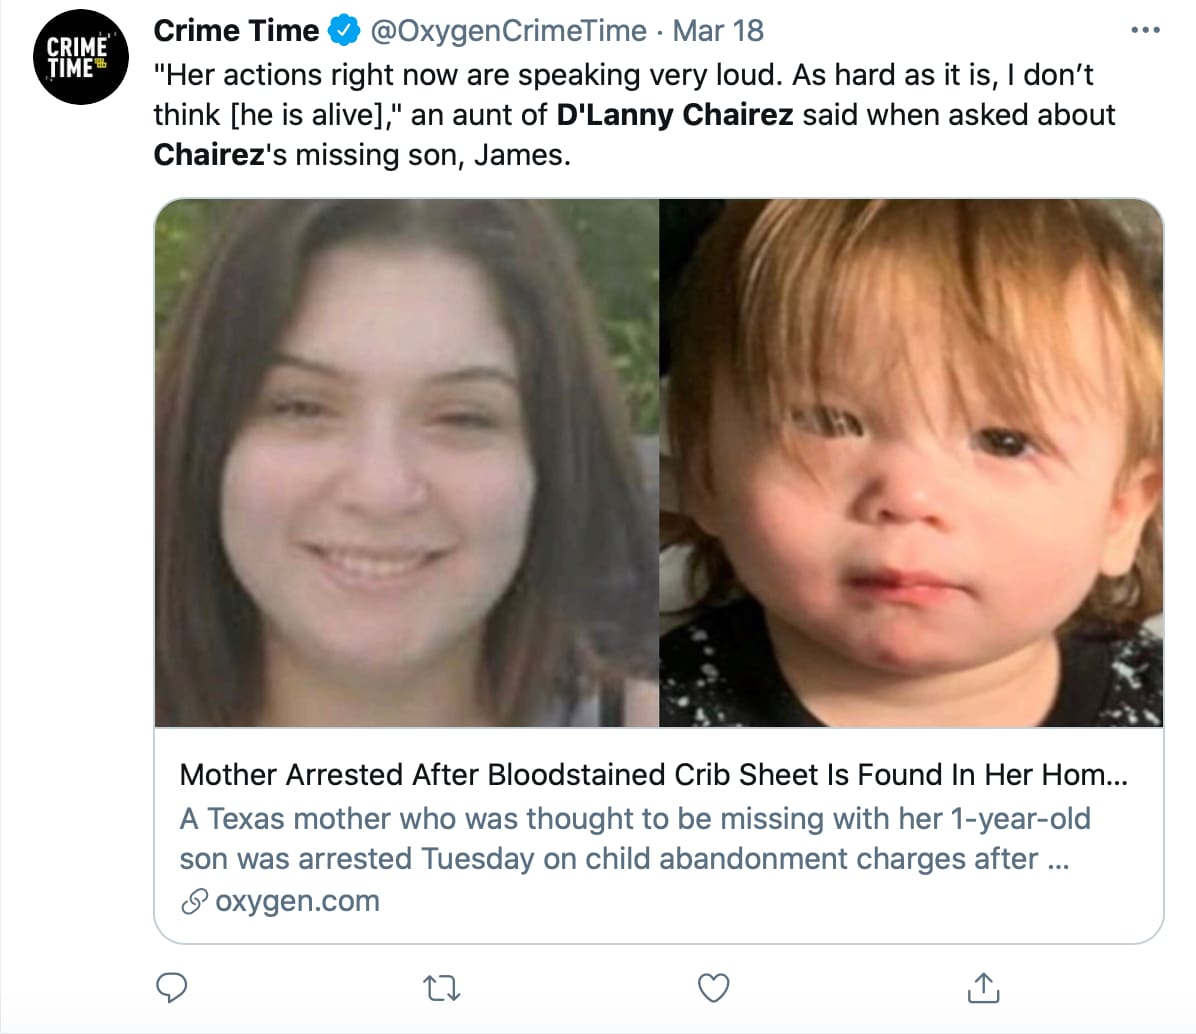Like the tweet with the heart
The image size is (1196, 1034).
point(713,988)
